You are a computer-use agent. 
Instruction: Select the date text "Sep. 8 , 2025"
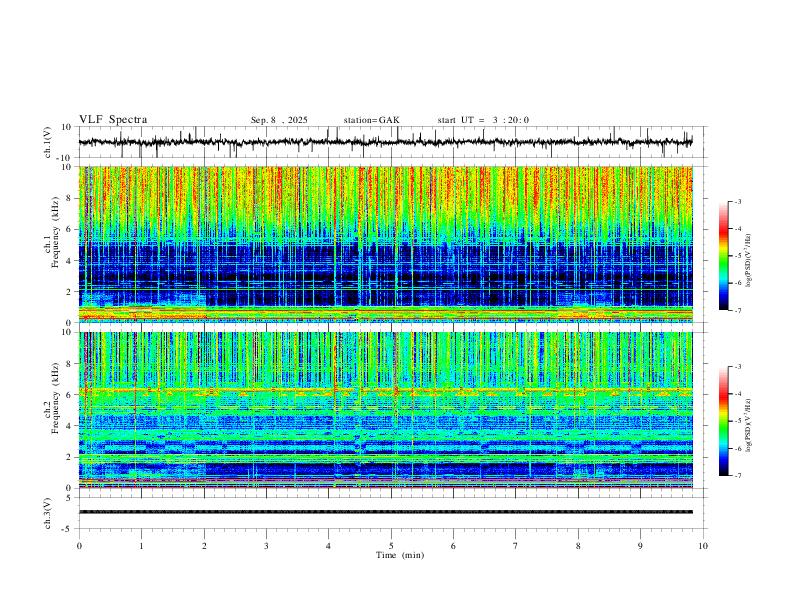point(279,120)
